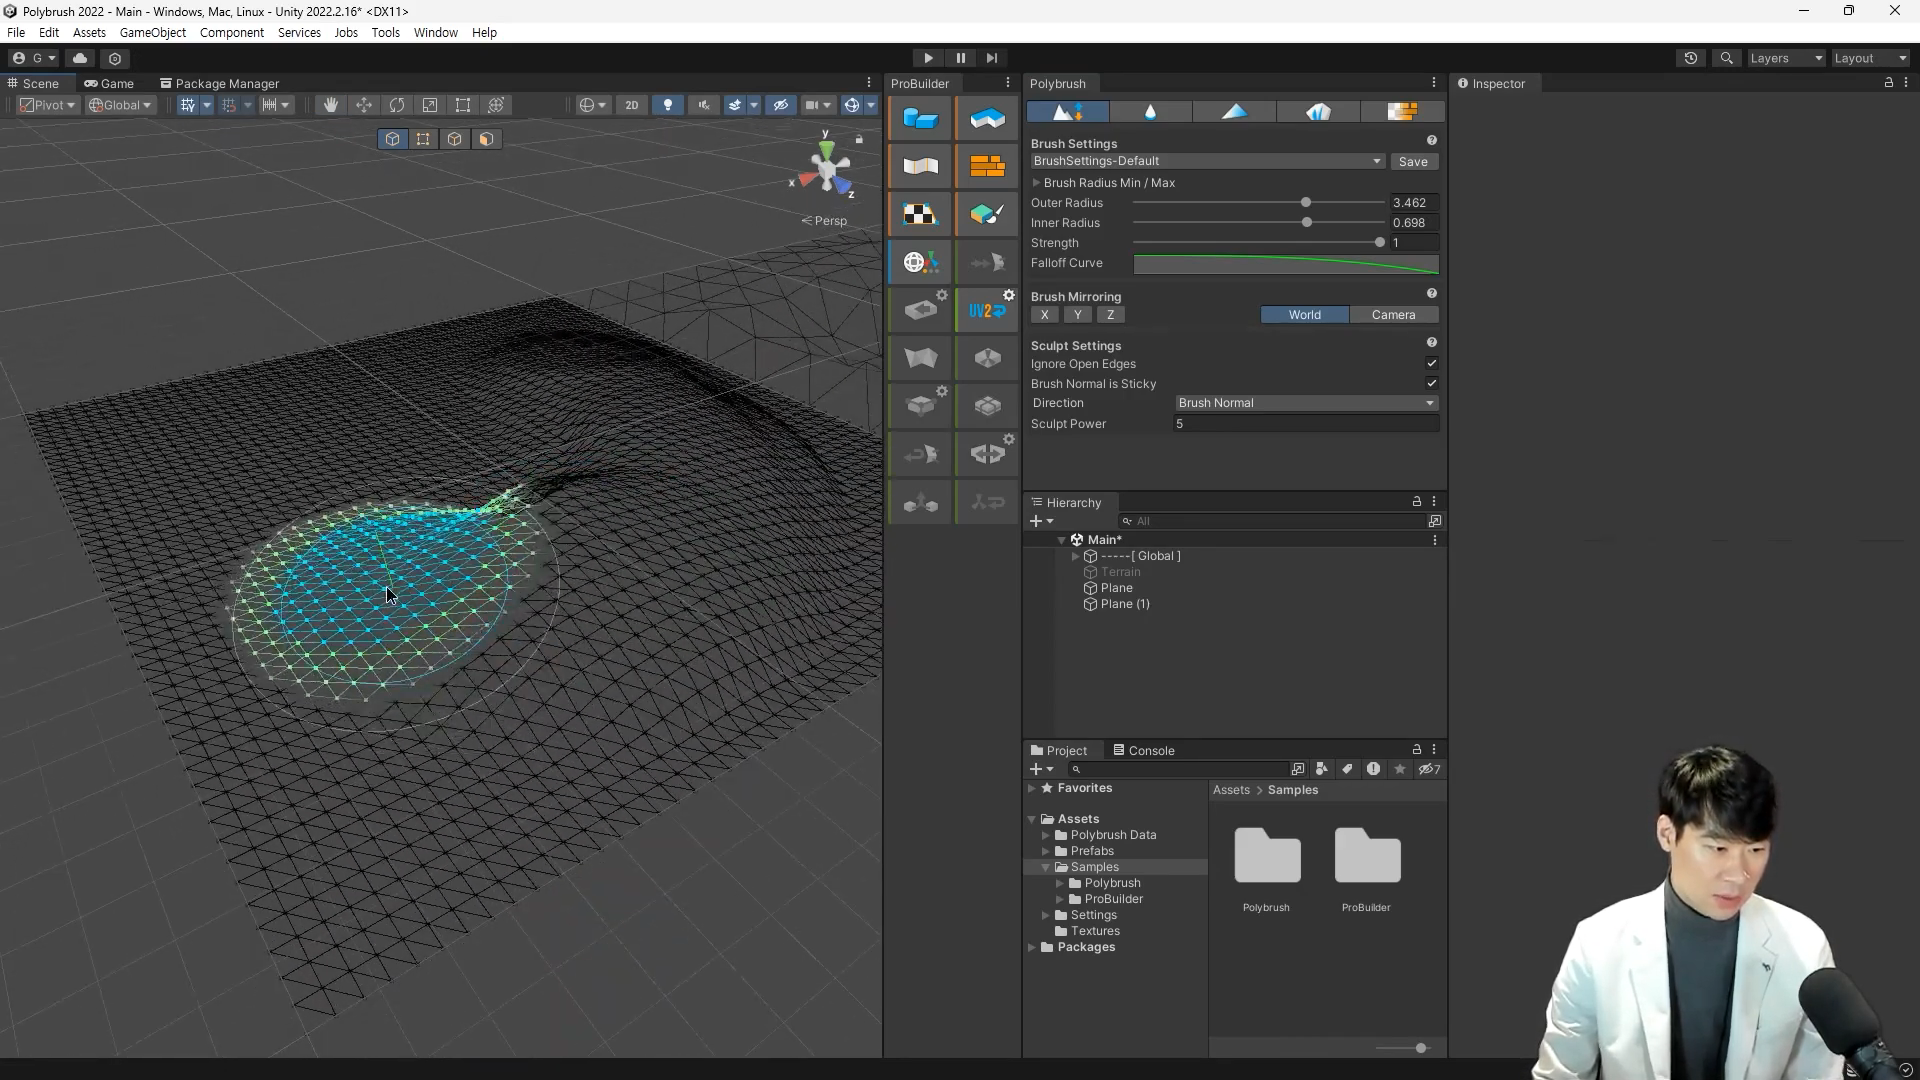The height and width of the screenshot is (1080, 1920).
Task: Switch to the Console tab
Action: point(1144,751)
